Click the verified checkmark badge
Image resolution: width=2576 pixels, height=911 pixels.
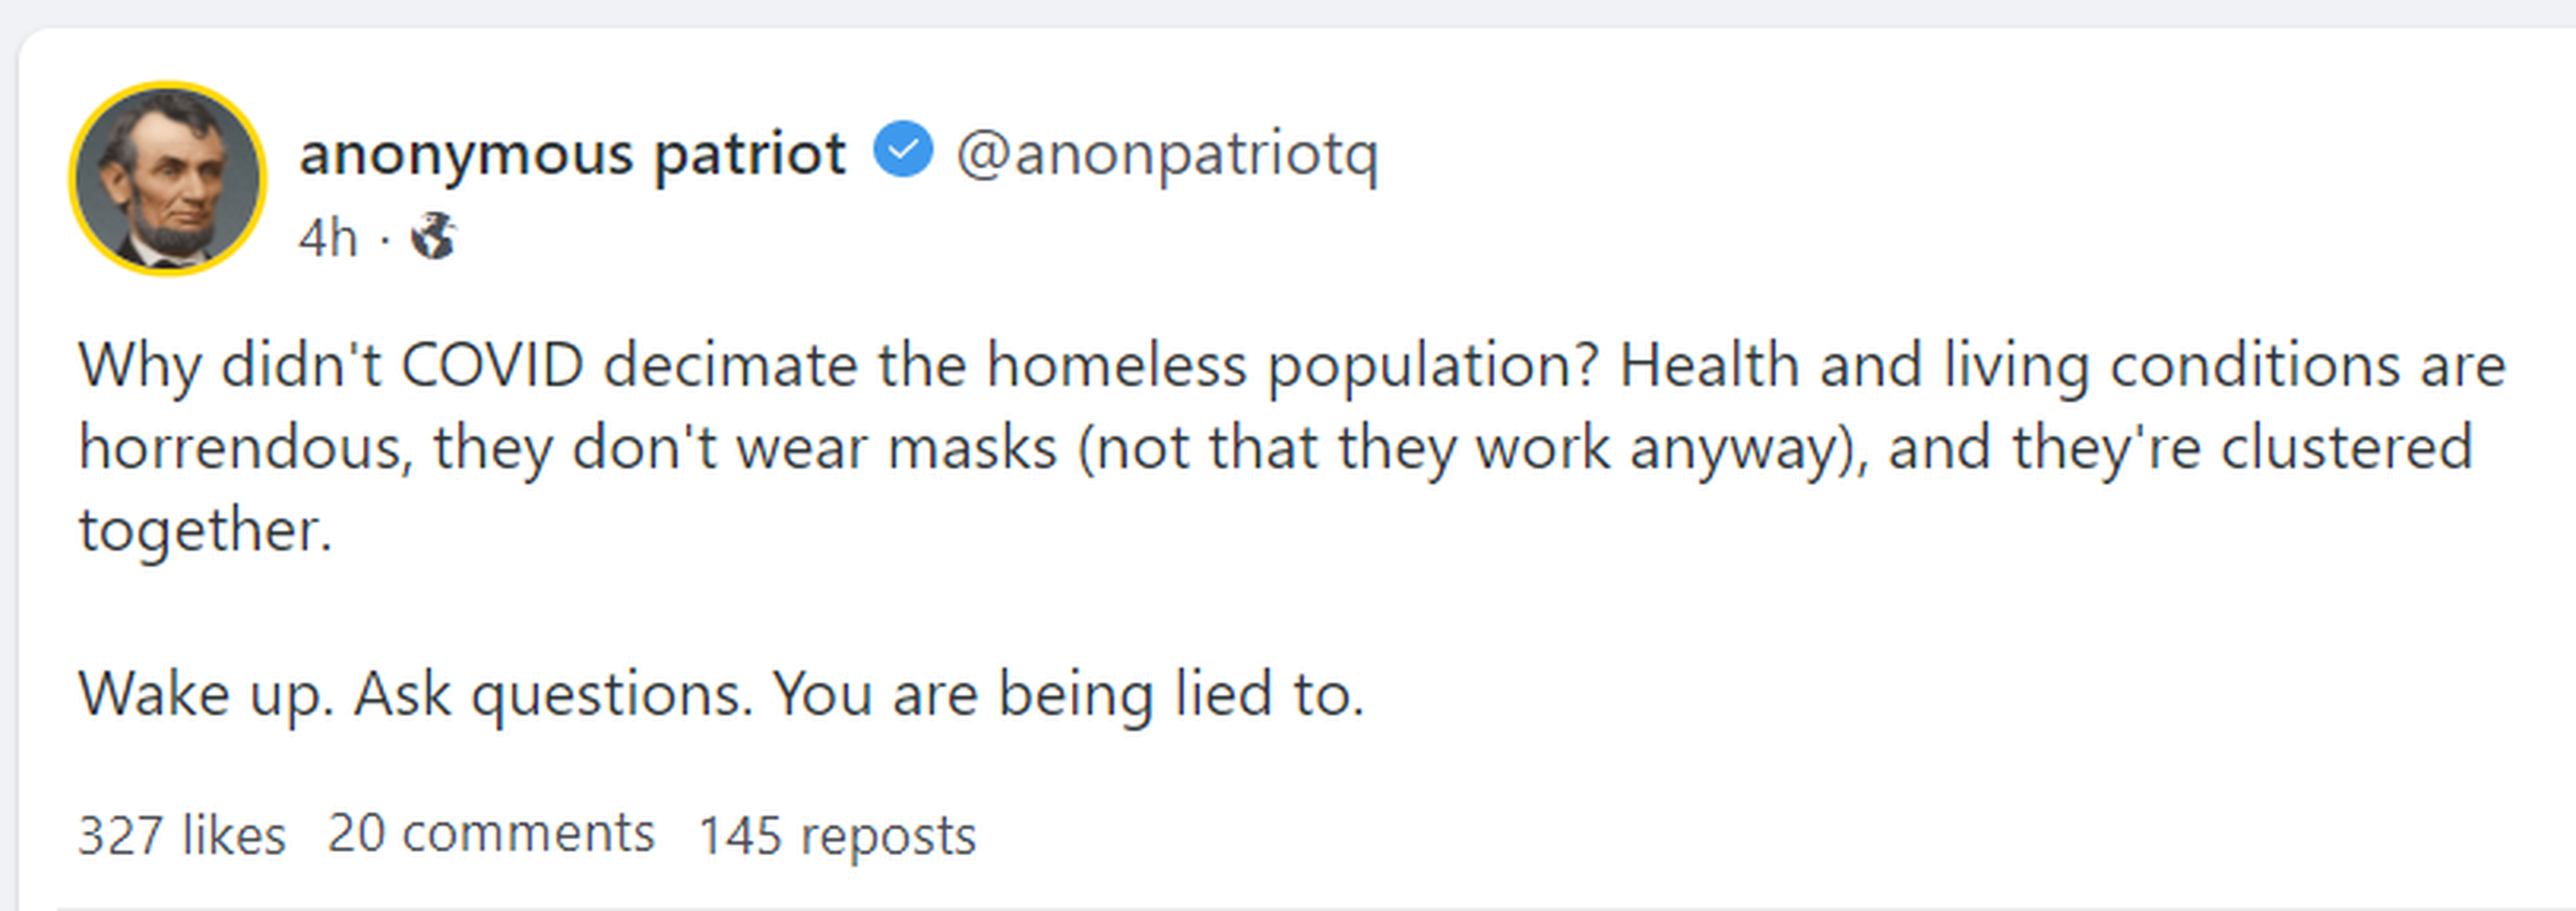coord(903,150)
